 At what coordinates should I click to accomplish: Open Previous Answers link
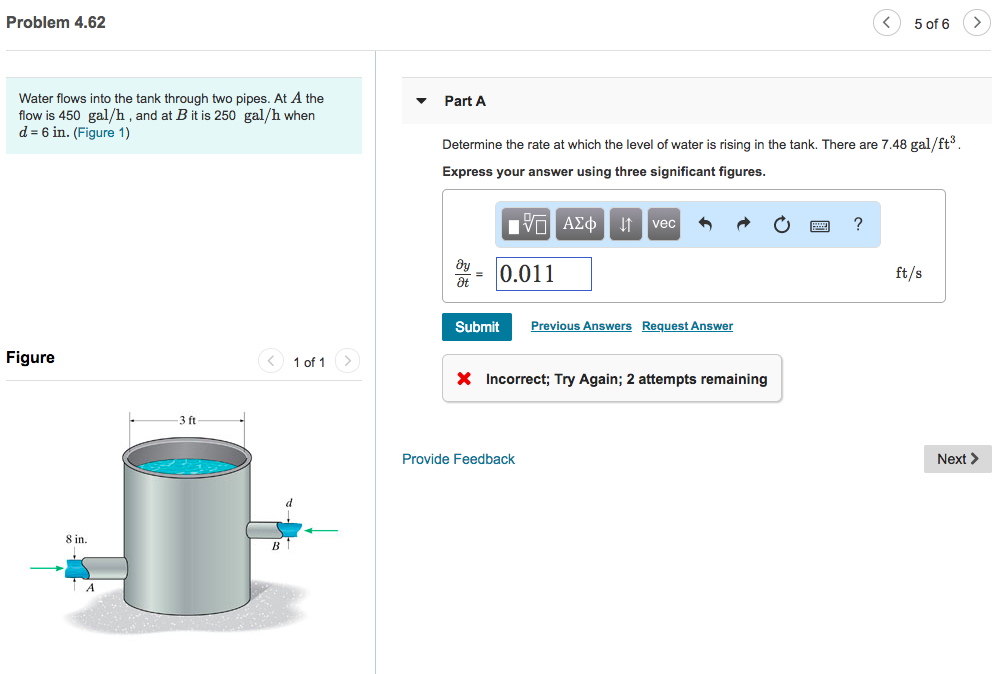(x=581, y=326)
